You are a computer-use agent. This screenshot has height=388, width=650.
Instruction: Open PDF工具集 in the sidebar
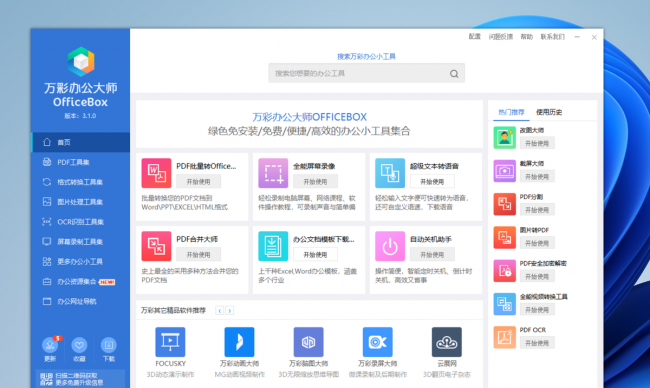[x=80, y=162]
